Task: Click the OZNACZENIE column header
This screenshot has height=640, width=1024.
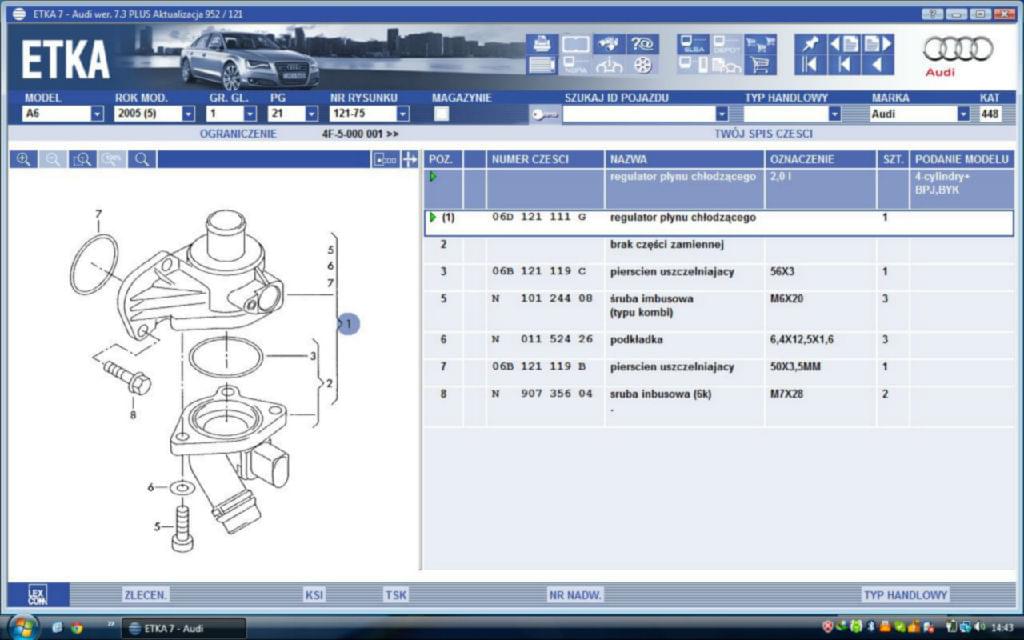Action: pyautogui.click(x=820, y=159)
